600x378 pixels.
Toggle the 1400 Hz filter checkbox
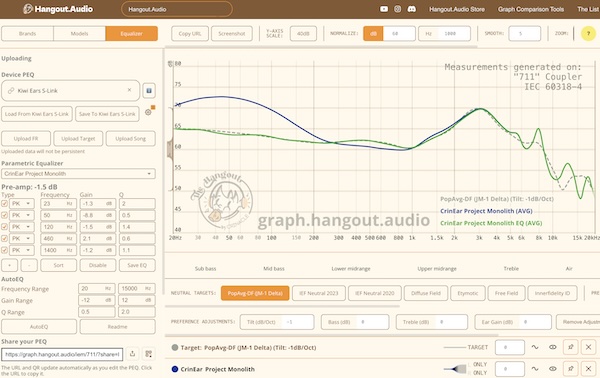pyautogui.click(x=5, y=250)
